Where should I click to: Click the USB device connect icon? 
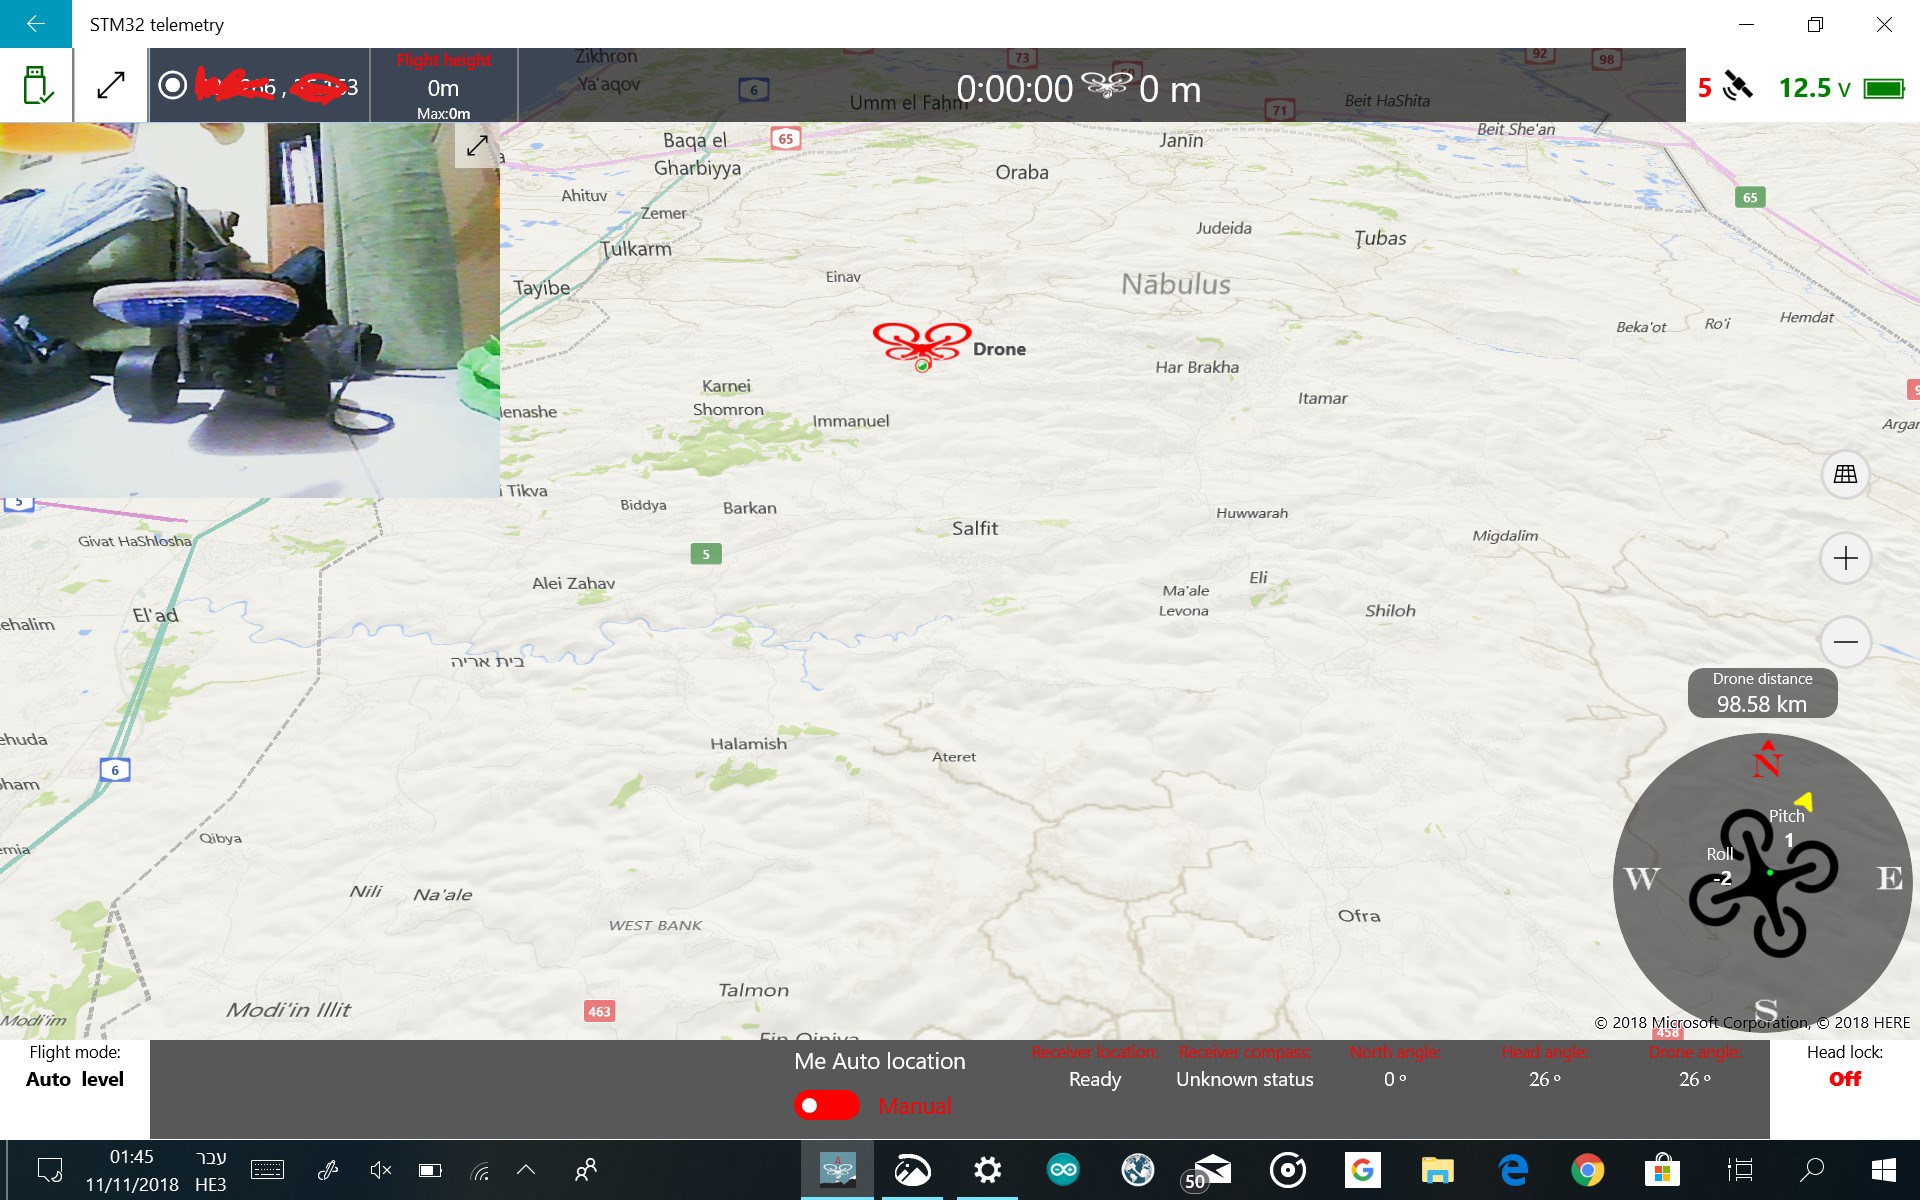[37, 86]
